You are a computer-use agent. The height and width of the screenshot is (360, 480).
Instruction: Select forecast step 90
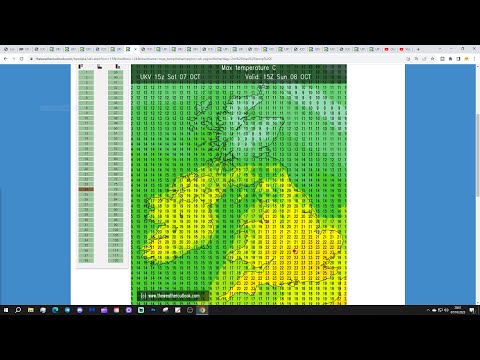tap(116, 209)
